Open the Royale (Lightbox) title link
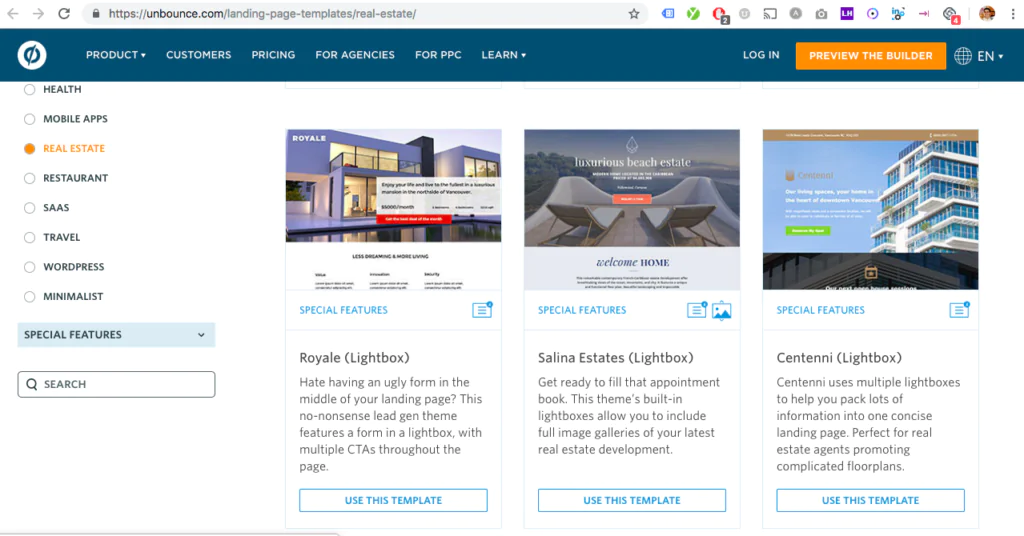Image resolution: width=1024 pixels, height=536 pixels. (x=355, y=358)
